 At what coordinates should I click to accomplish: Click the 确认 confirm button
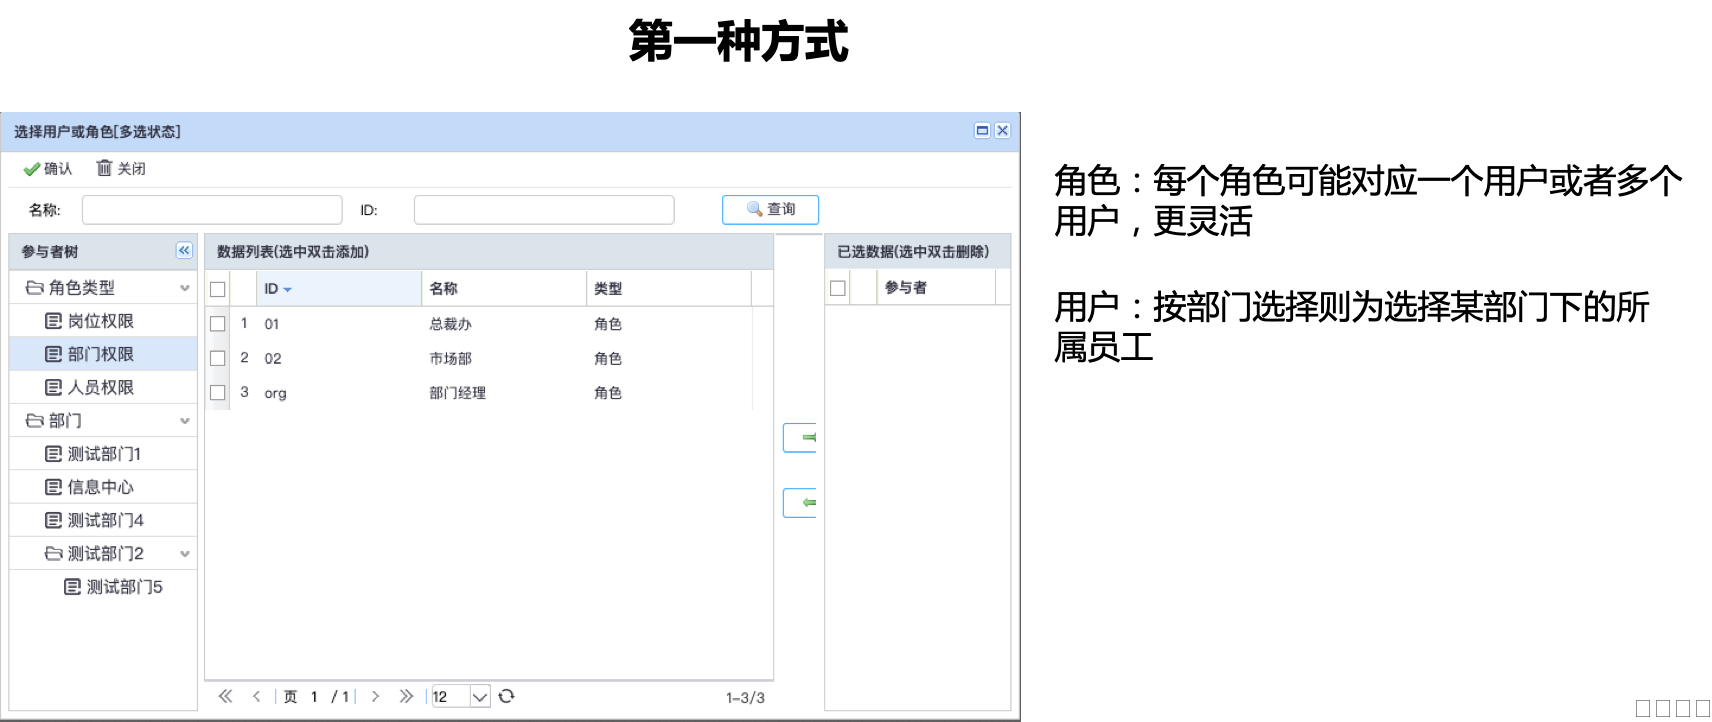coord(48,169)
